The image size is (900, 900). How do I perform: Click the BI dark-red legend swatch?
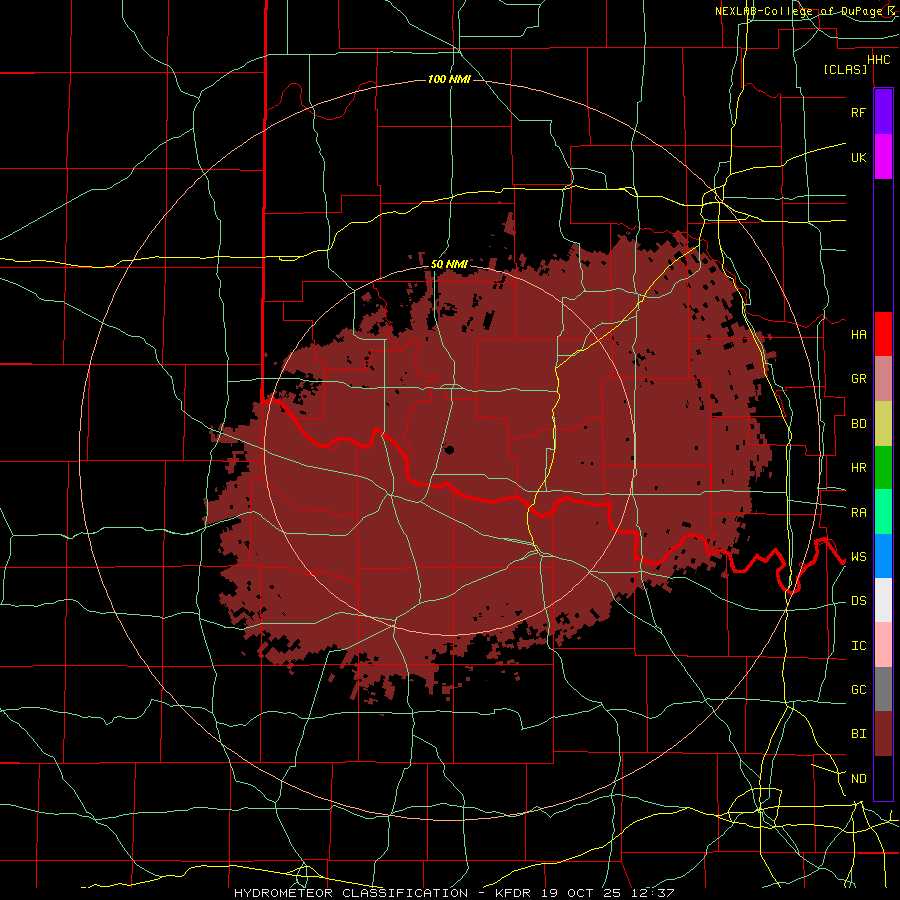tap(883, 734)
